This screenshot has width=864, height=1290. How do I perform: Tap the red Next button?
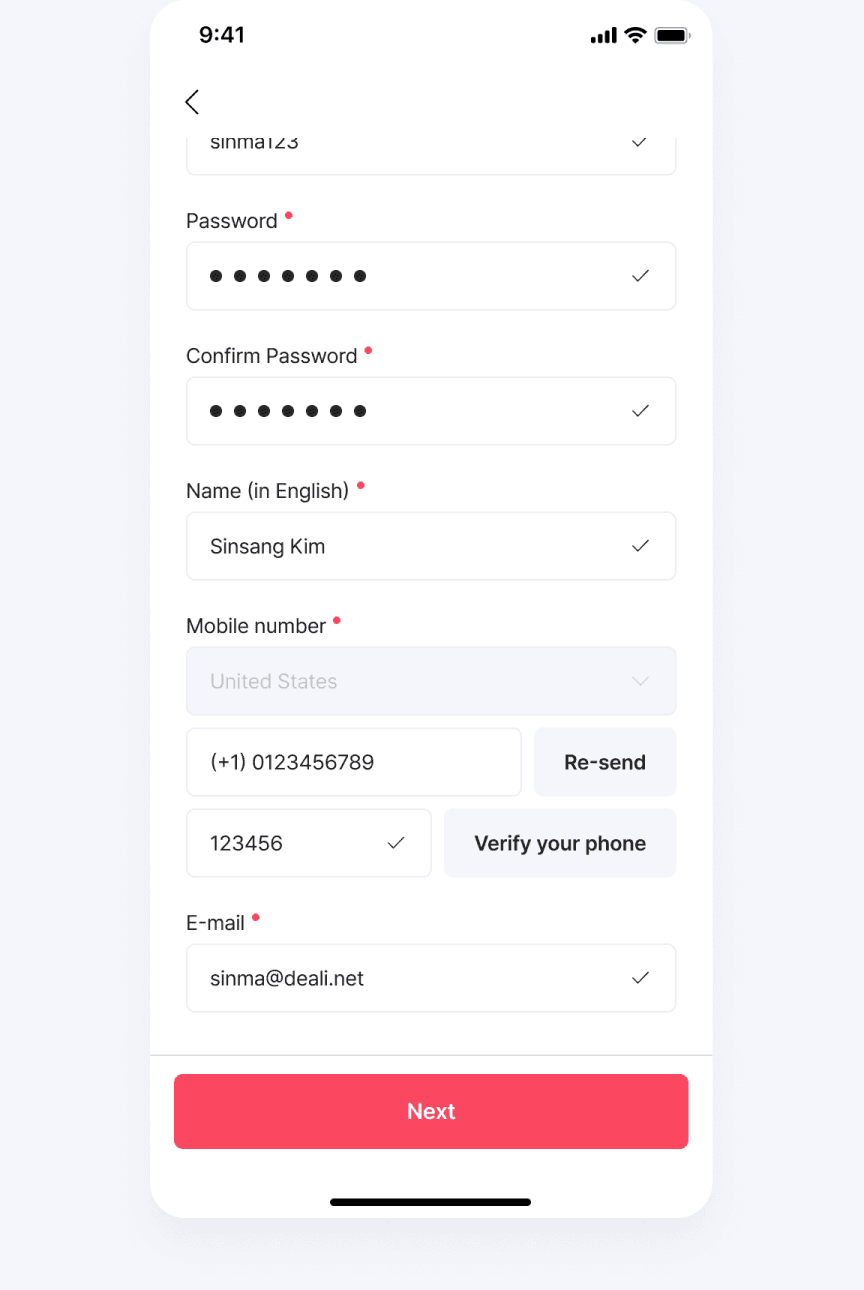coord(431,1111)
